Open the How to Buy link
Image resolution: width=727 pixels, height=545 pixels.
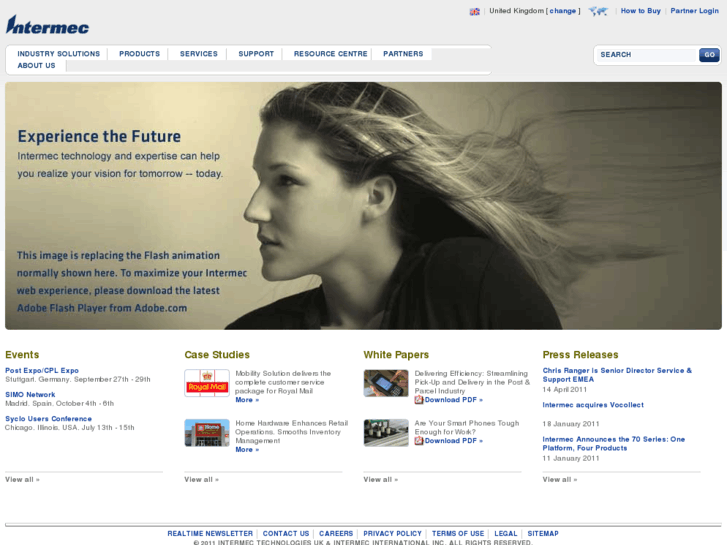(640, 11)
